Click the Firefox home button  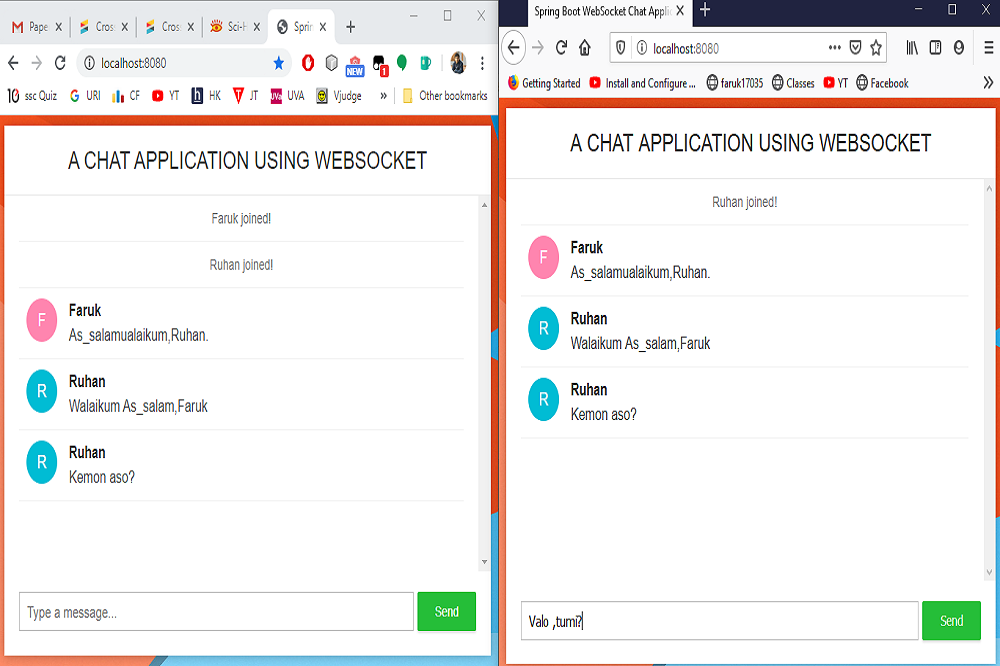pyautogui.click(x=585, y=48)
